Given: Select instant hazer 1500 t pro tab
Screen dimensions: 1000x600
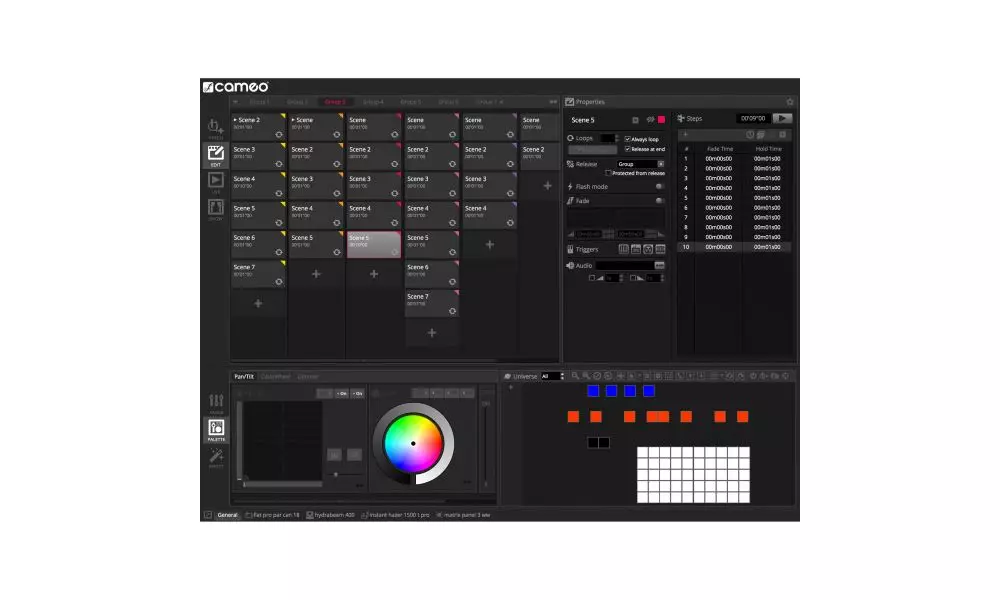Looking at the screenshot, I should click(395, 515).
